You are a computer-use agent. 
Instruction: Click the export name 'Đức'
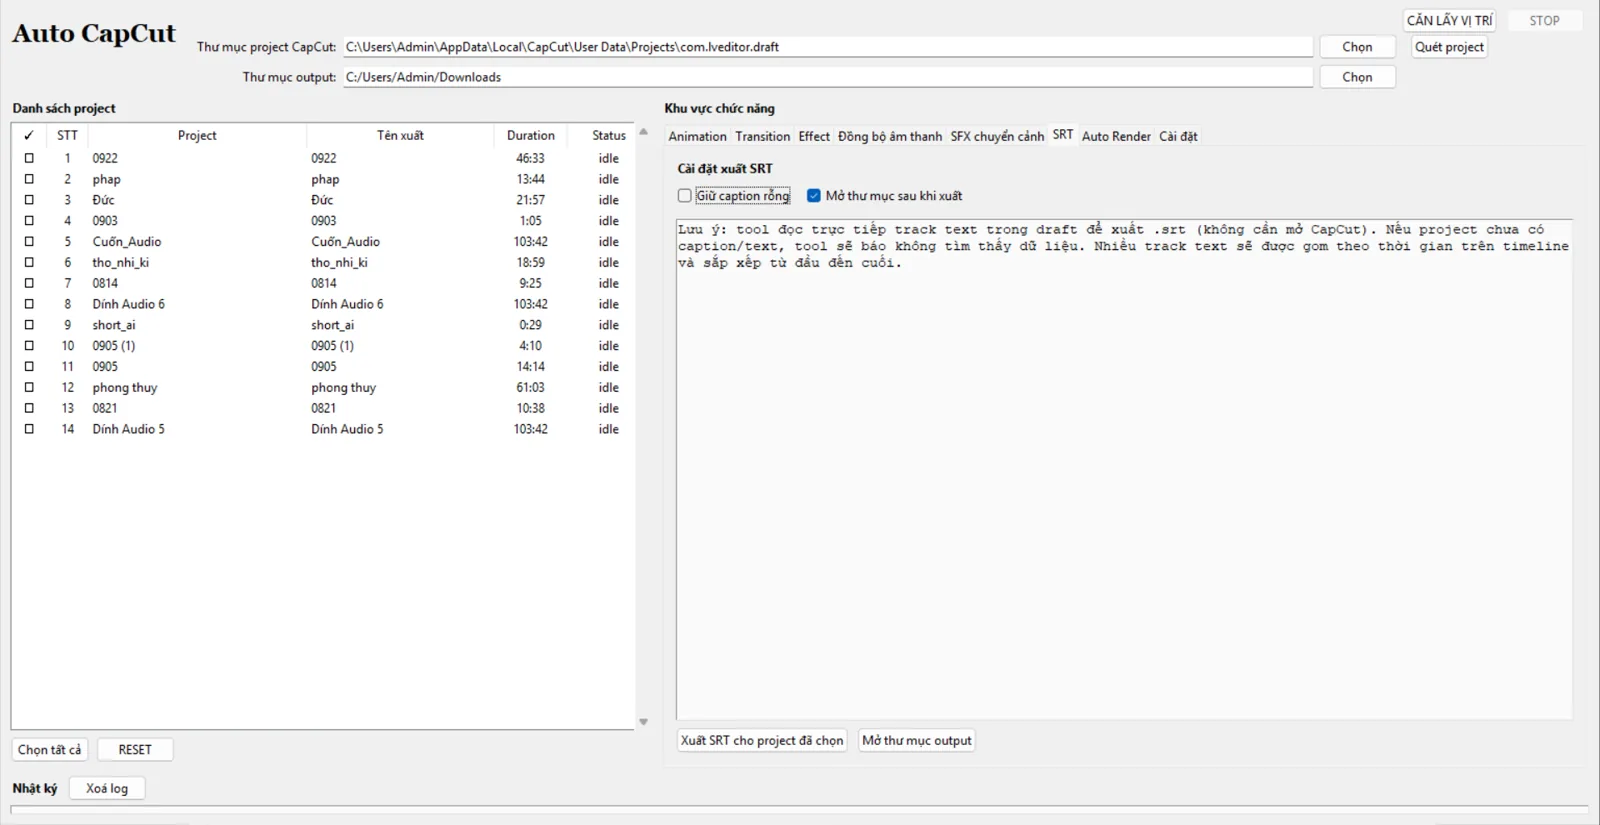click(322, 200)
